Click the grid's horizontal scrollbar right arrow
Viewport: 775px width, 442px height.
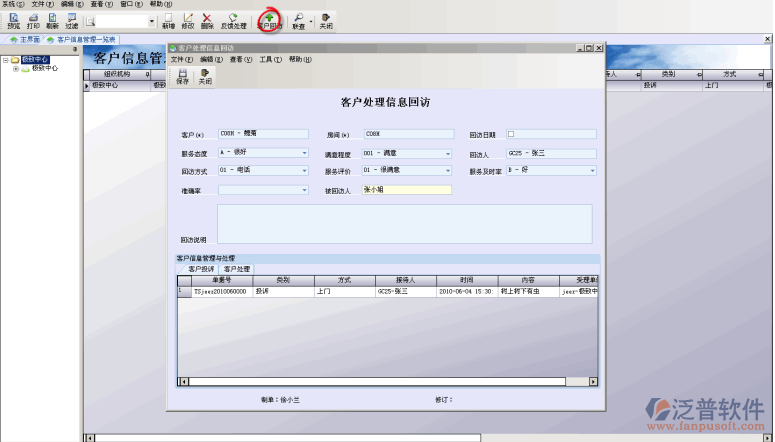(x=594, y=382)
